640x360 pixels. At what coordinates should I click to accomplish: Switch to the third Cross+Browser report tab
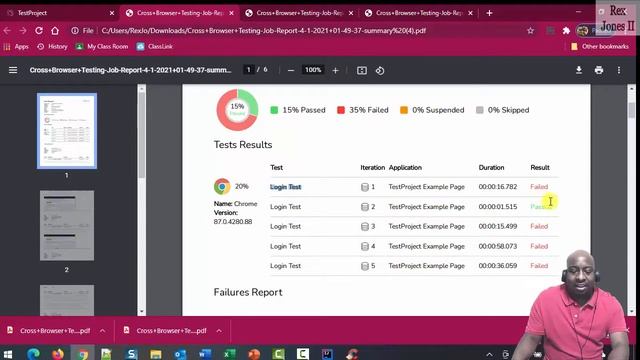418,13
